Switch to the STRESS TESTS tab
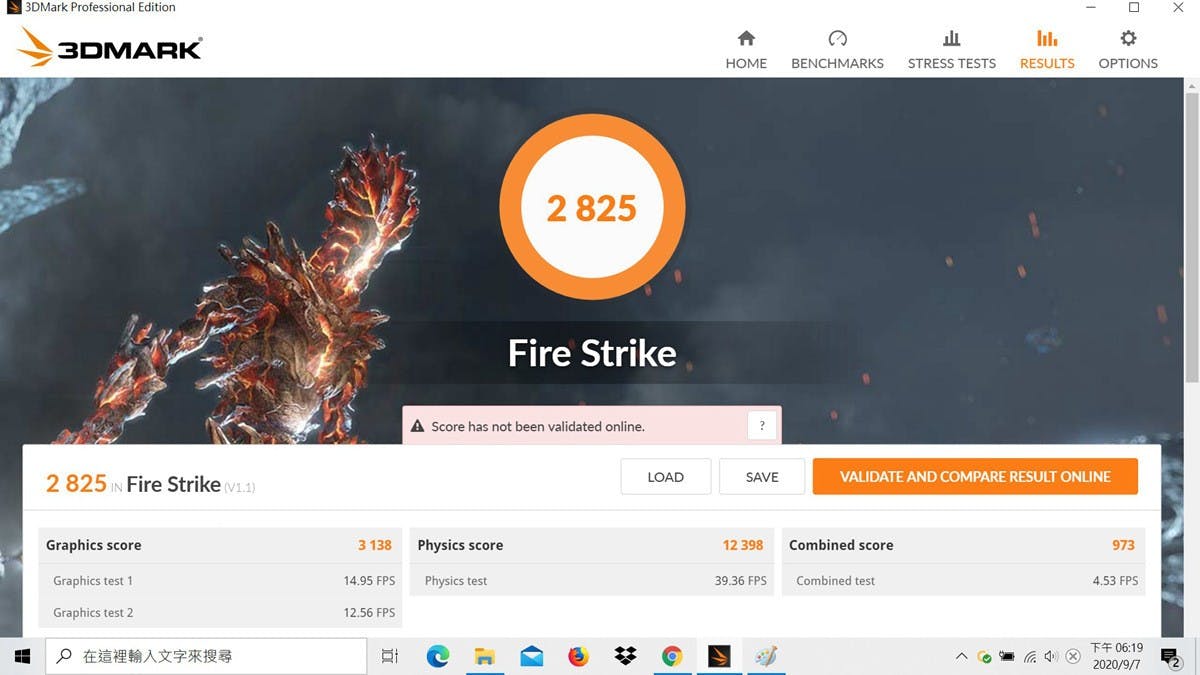Screen dimensions: 1200x675 coord(951,50)
